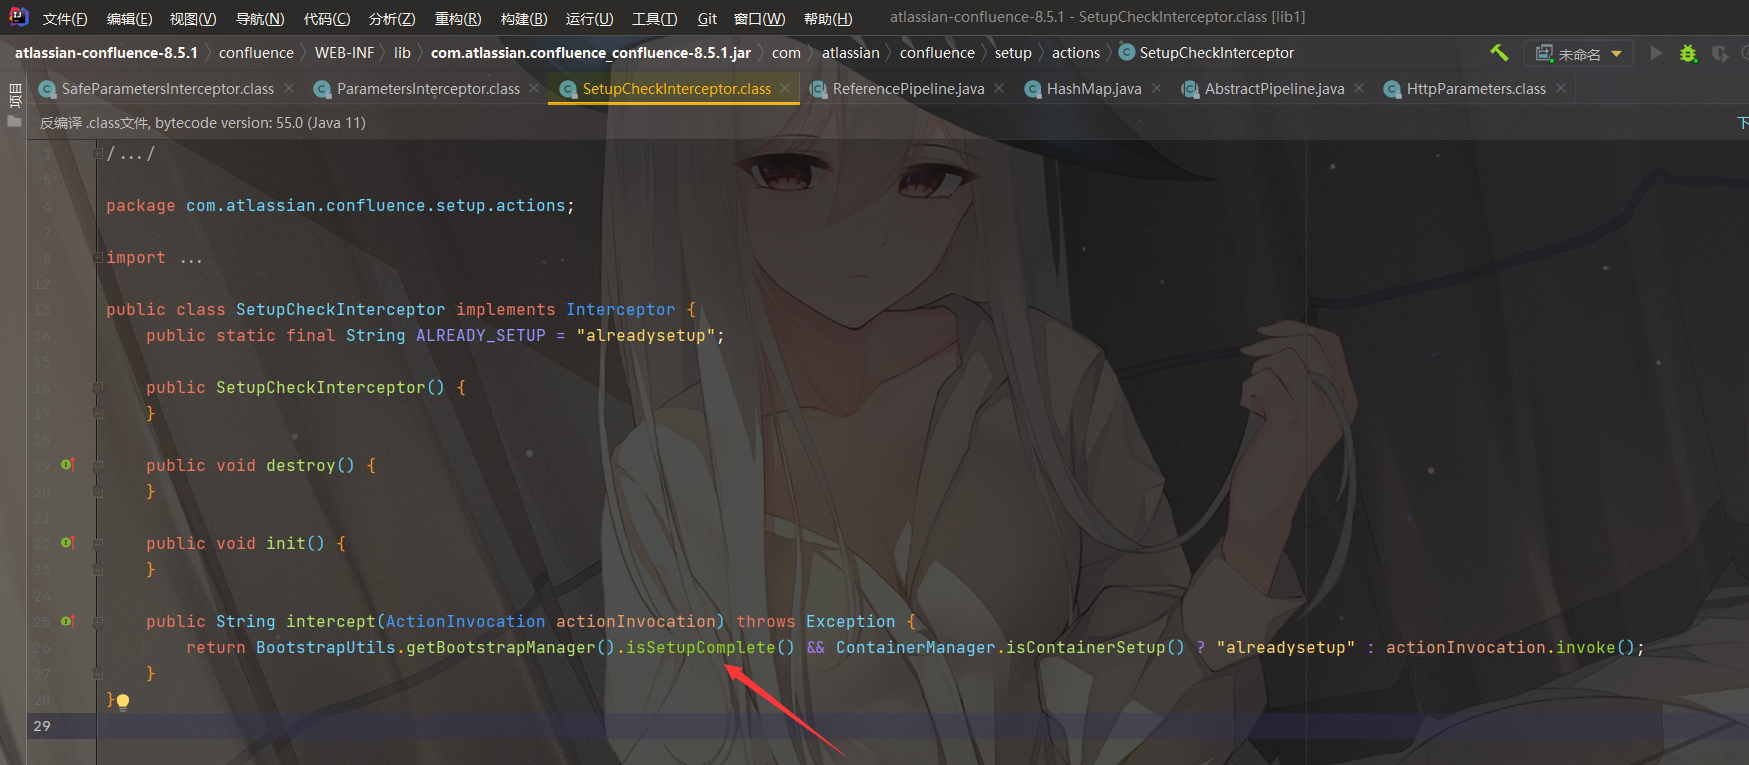Viewport: 1749px width, 765px height.
Task: Open the 运行(U) menu
Action: pos(589,18)
